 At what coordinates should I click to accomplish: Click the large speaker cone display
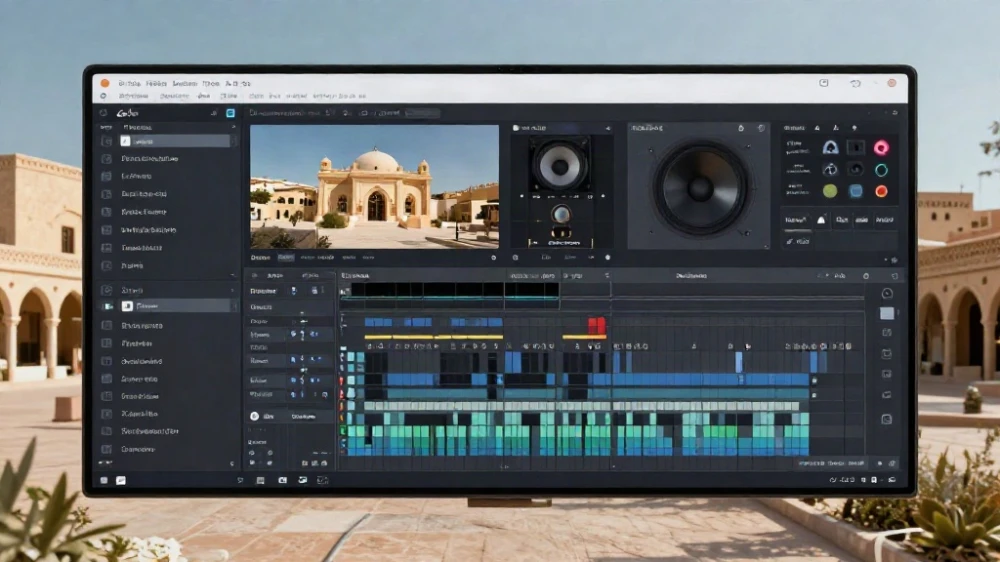[x=700, y=188]
